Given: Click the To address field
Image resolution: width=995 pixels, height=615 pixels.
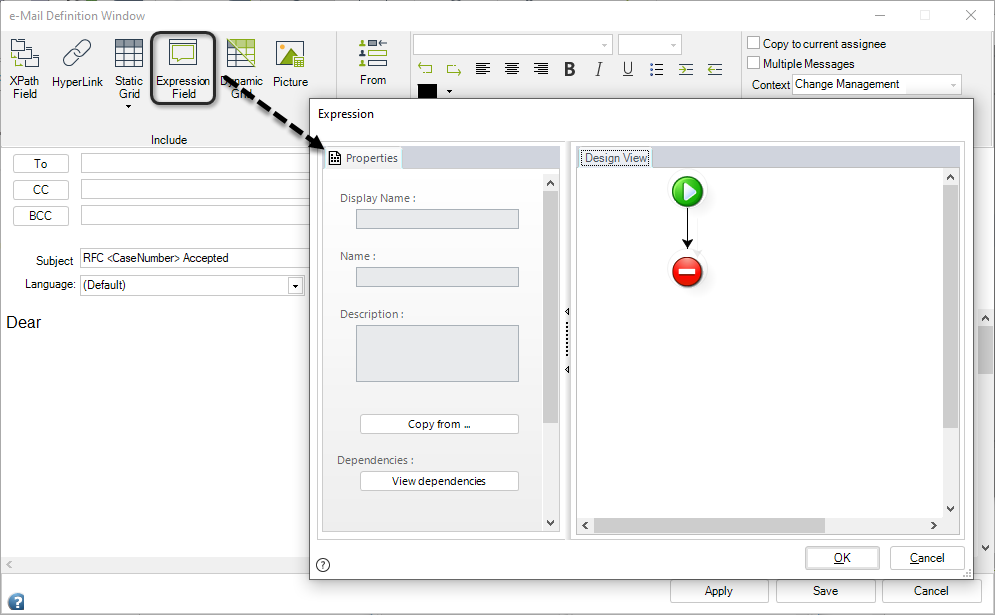Looking at the screenshot, I should 195,163.
